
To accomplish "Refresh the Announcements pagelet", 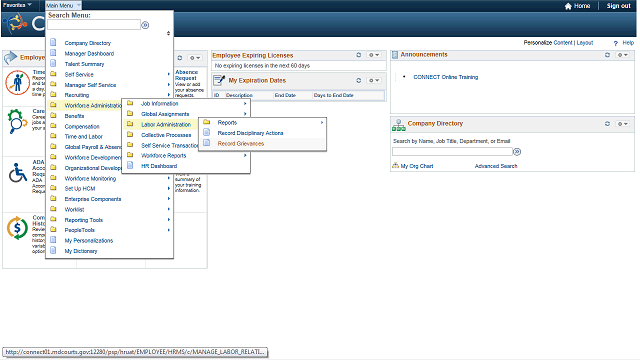I will click(607, 55).
